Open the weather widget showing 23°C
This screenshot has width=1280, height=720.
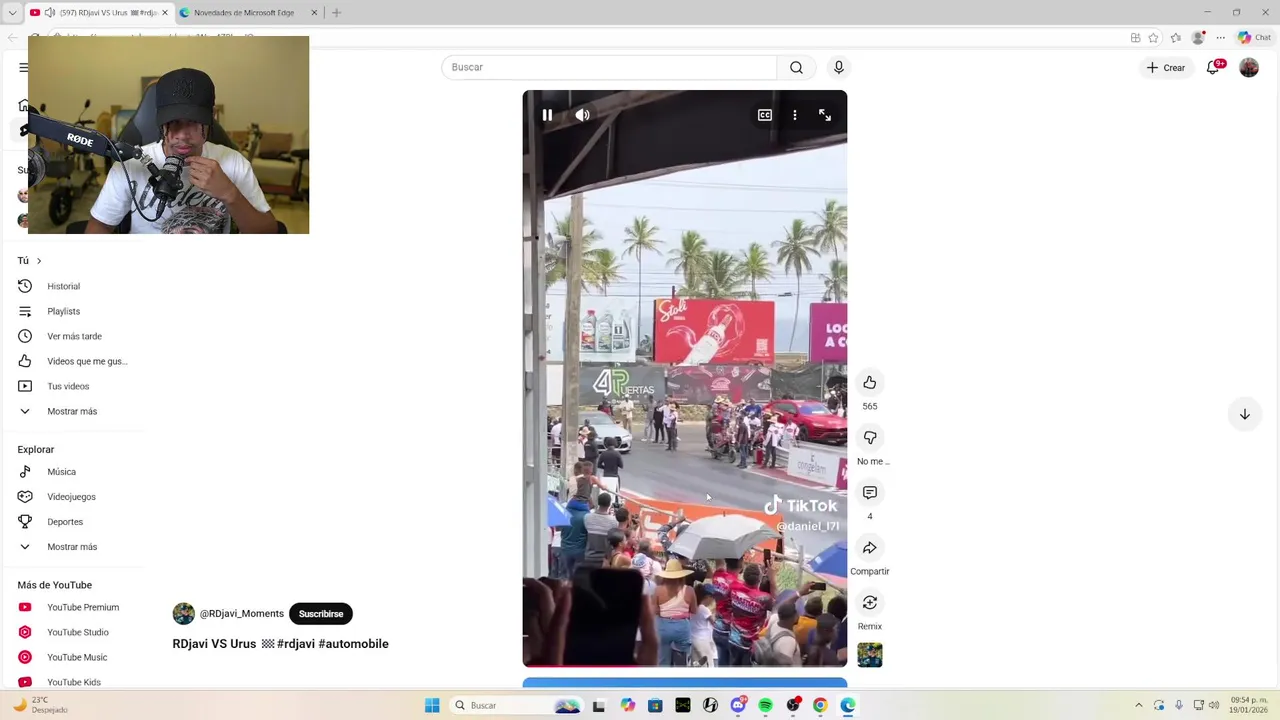pos(40,706)
